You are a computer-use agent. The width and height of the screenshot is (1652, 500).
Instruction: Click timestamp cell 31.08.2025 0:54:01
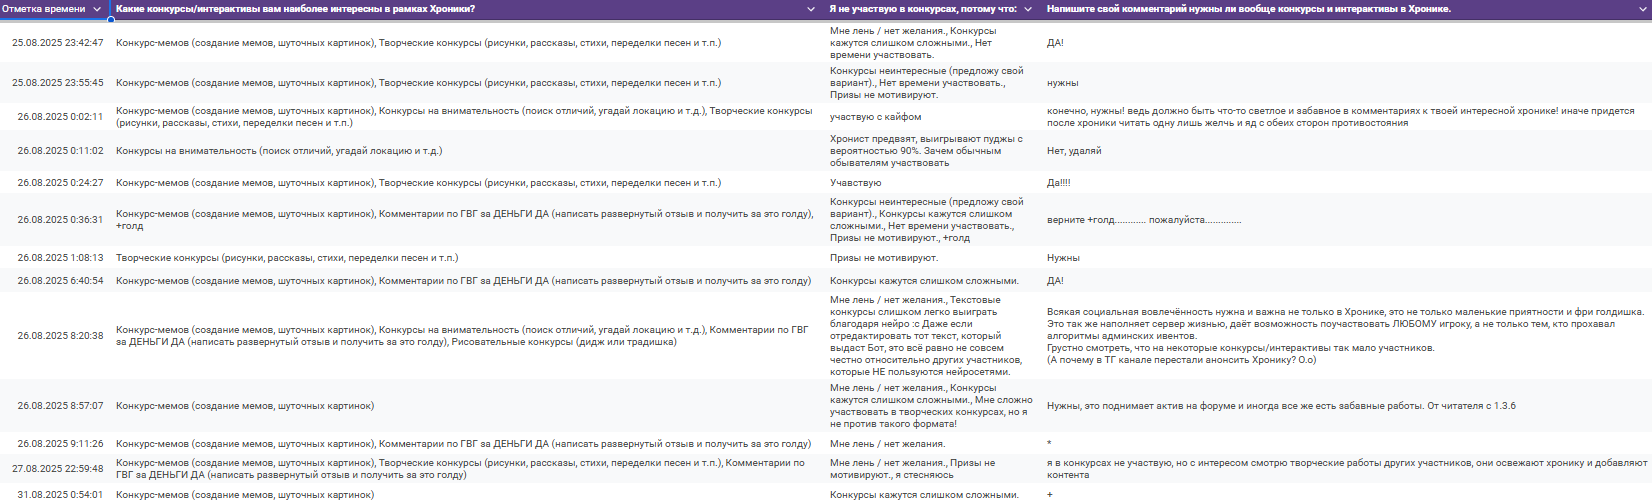coord(60,494)
